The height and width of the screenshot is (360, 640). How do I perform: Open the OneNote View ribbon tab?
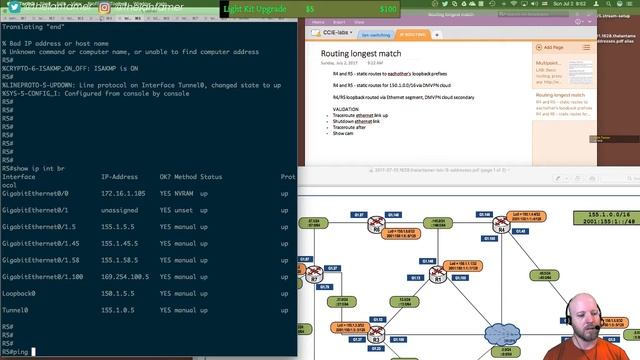click(x=359, y=22)
